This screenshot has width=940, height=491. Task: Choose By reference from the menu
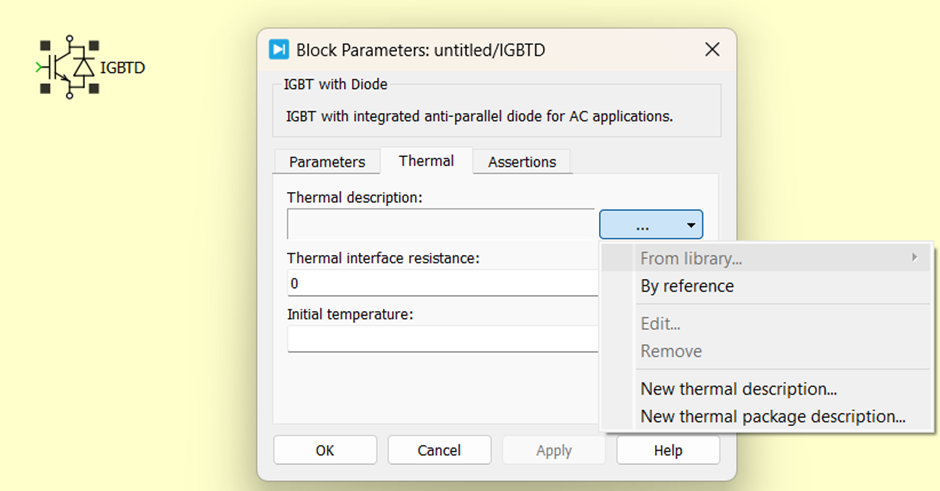pos(687,286)
